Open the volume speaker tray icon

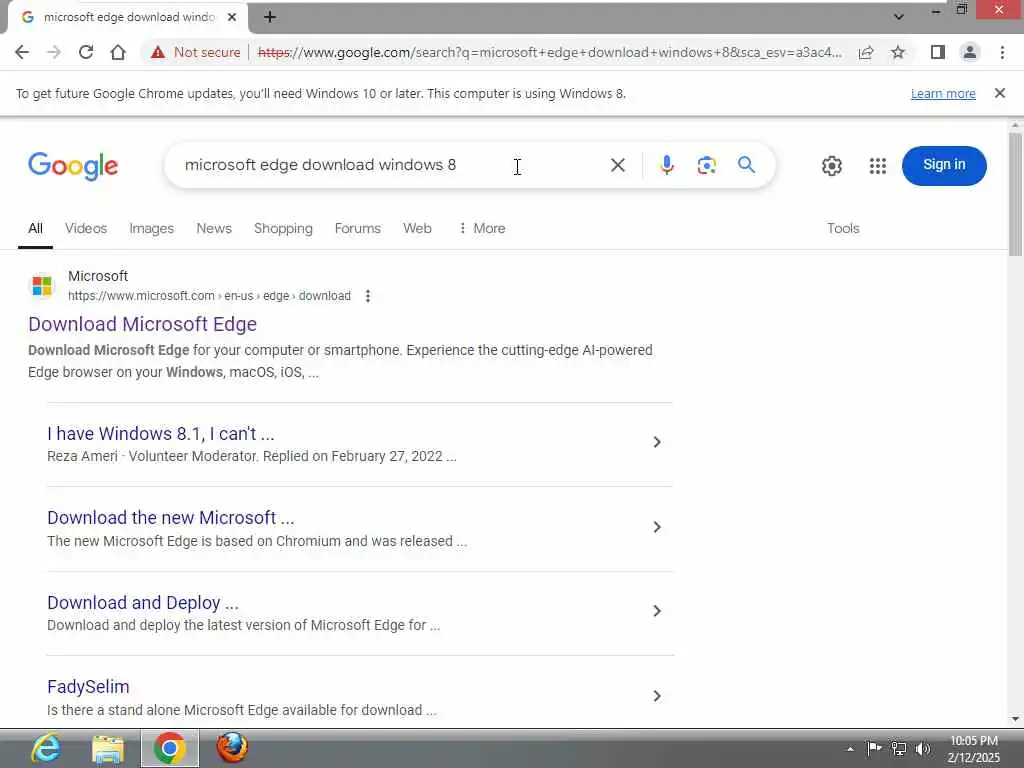click(923, 748)
